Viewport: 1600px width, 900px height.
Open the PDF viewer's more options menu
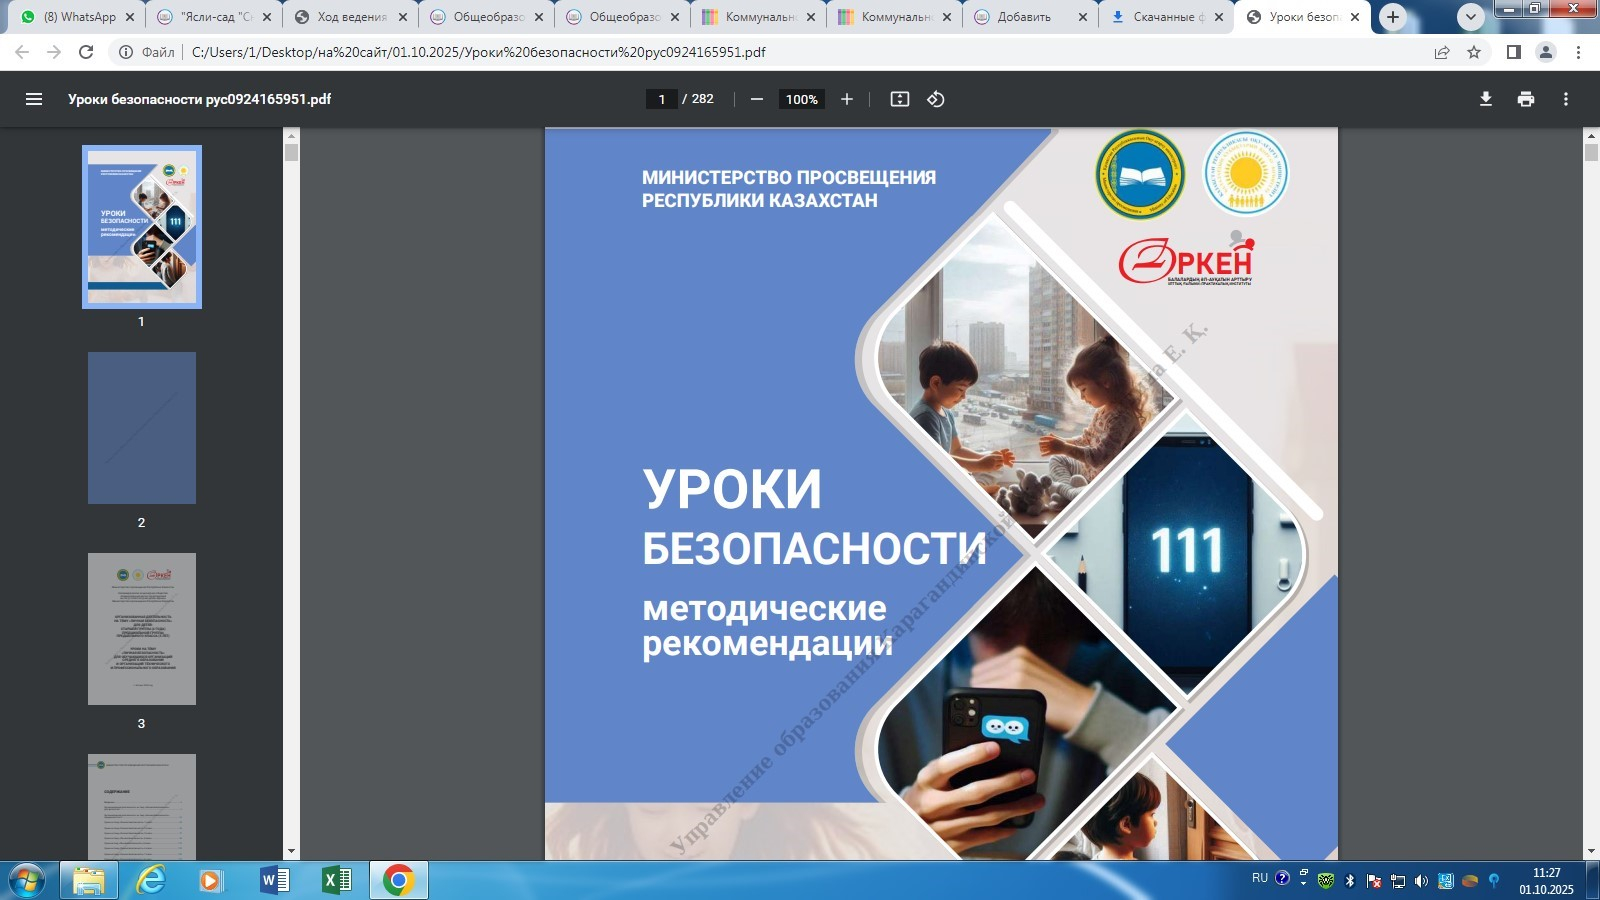pos(1566,99)
